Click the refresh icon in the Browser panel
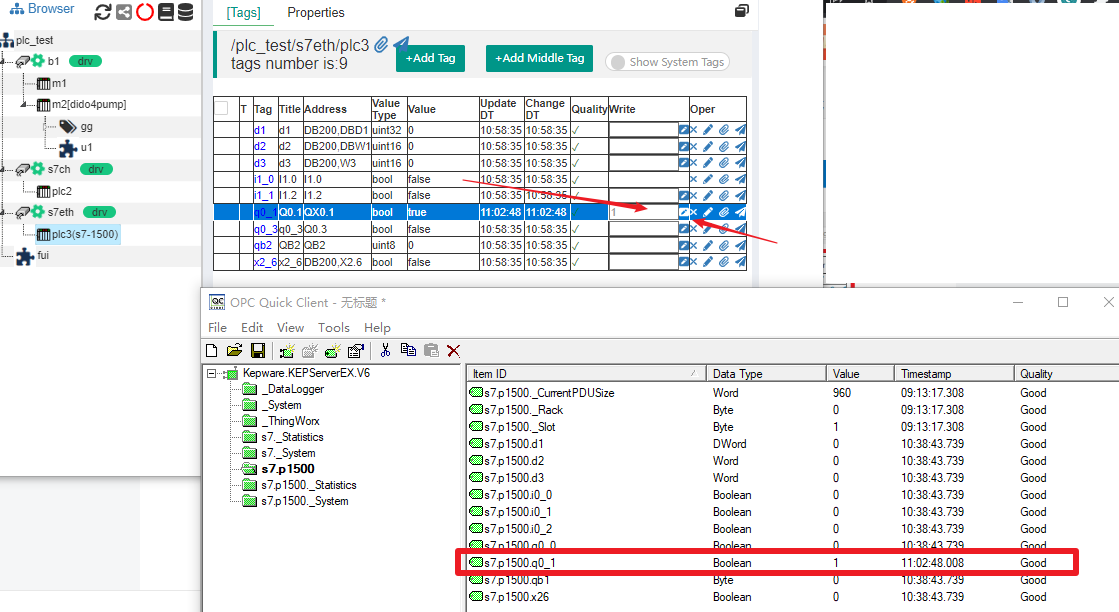Viewport: 1119px width, 612px height. (103, 12)
